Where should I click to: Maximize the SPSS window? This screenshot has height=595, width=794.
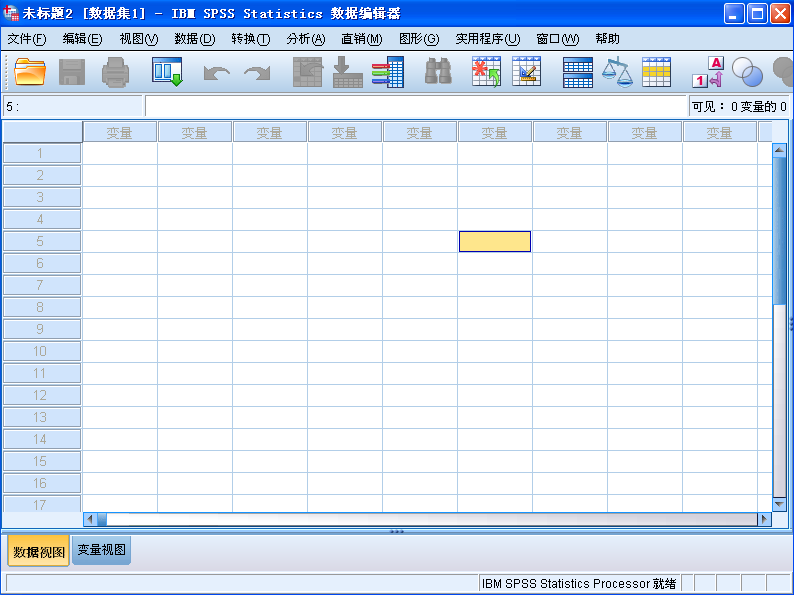pos(757,14)
